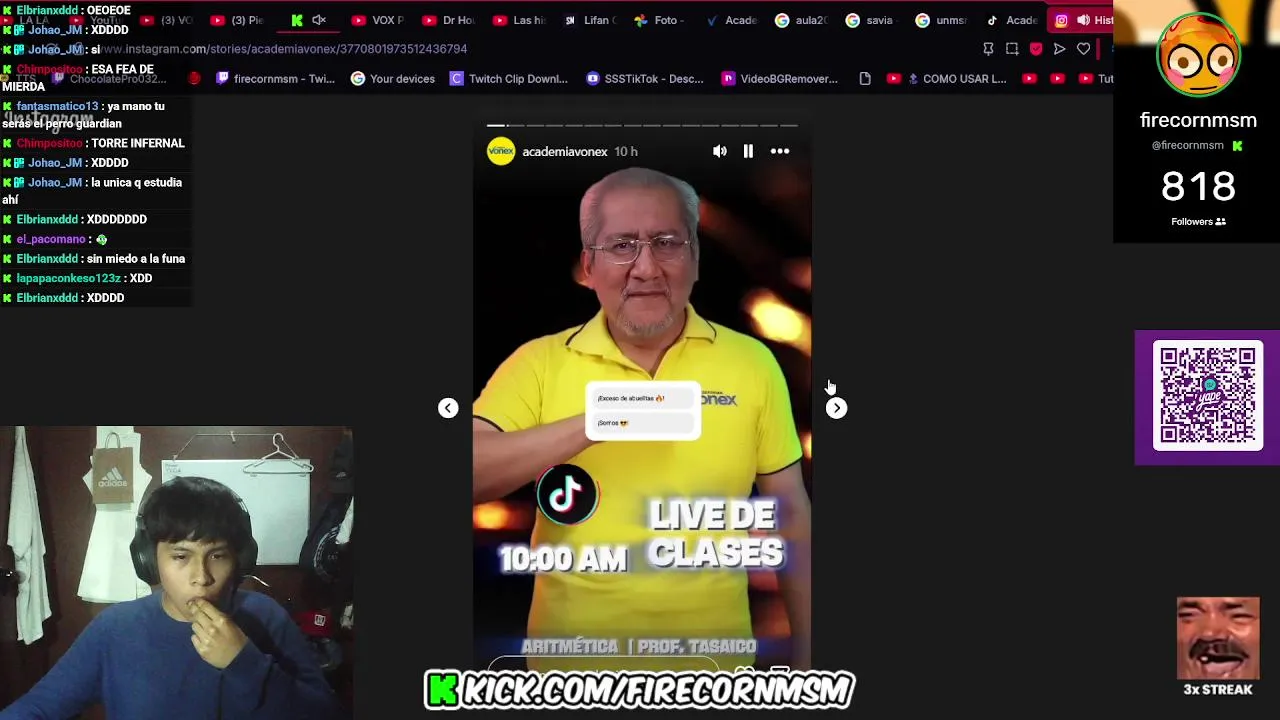This screenshot has height=720, width=1280.
Task: Switch to the '(3) VO' YouTube tab
Action: [x=167, y=20]
